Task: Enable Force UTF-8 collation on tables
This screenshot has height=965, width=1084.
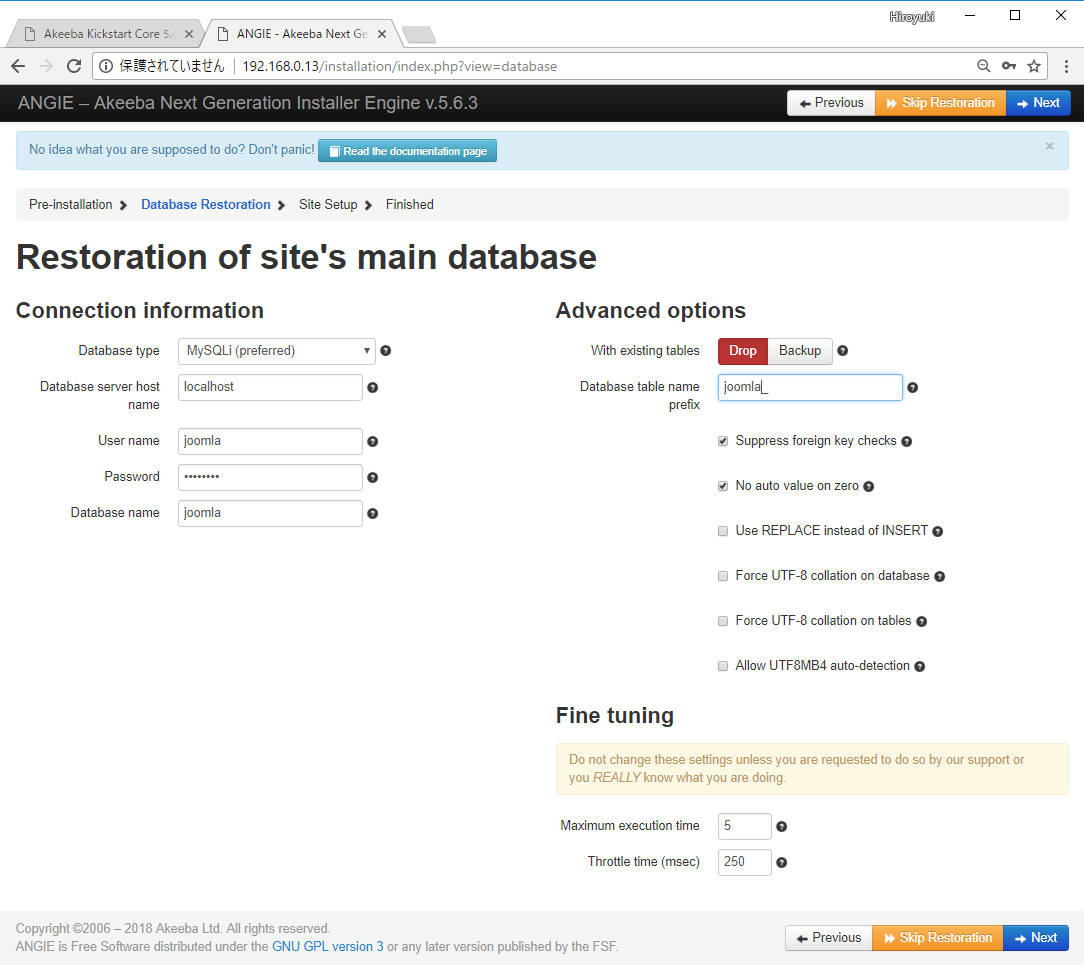Action: tap(723, 621)
